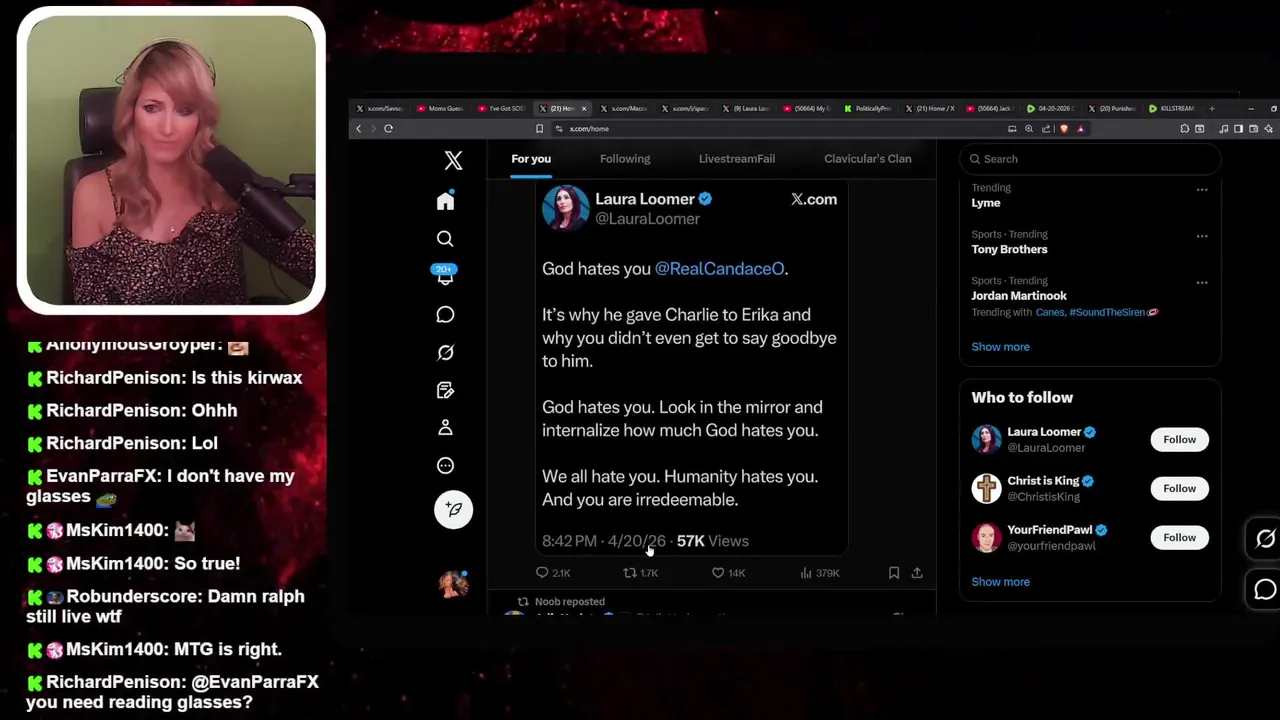Open the Profile person icon
The image size is (1280, 720).
[445, 428]
